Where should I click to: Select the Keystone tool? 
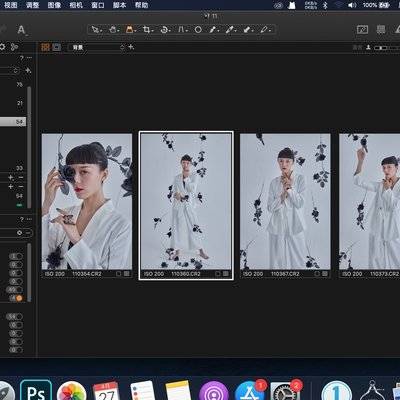pos(182,30)
